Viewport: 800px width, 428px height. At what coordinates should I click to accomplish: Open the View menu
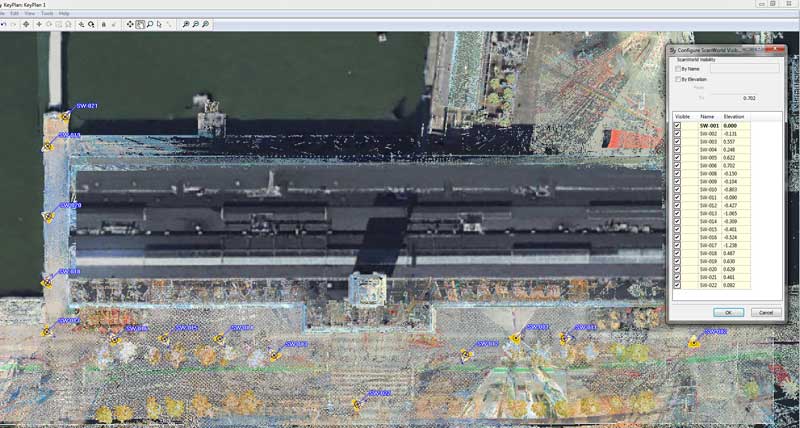tap(30, 13)
